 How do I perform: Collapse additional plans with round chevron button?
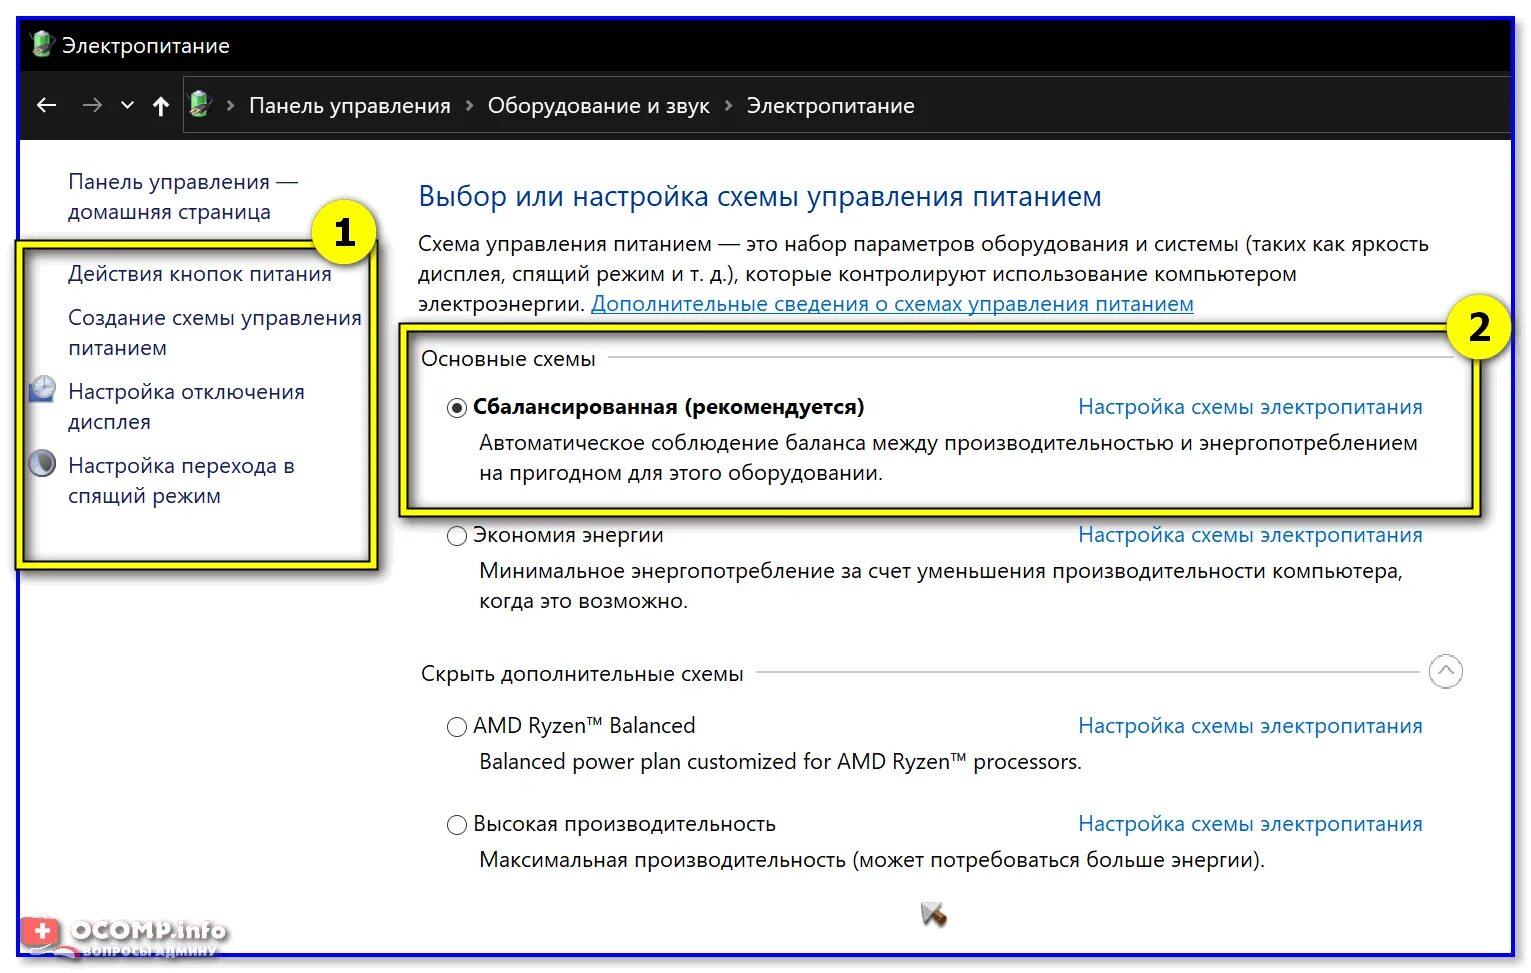[x=1446, y=671]
